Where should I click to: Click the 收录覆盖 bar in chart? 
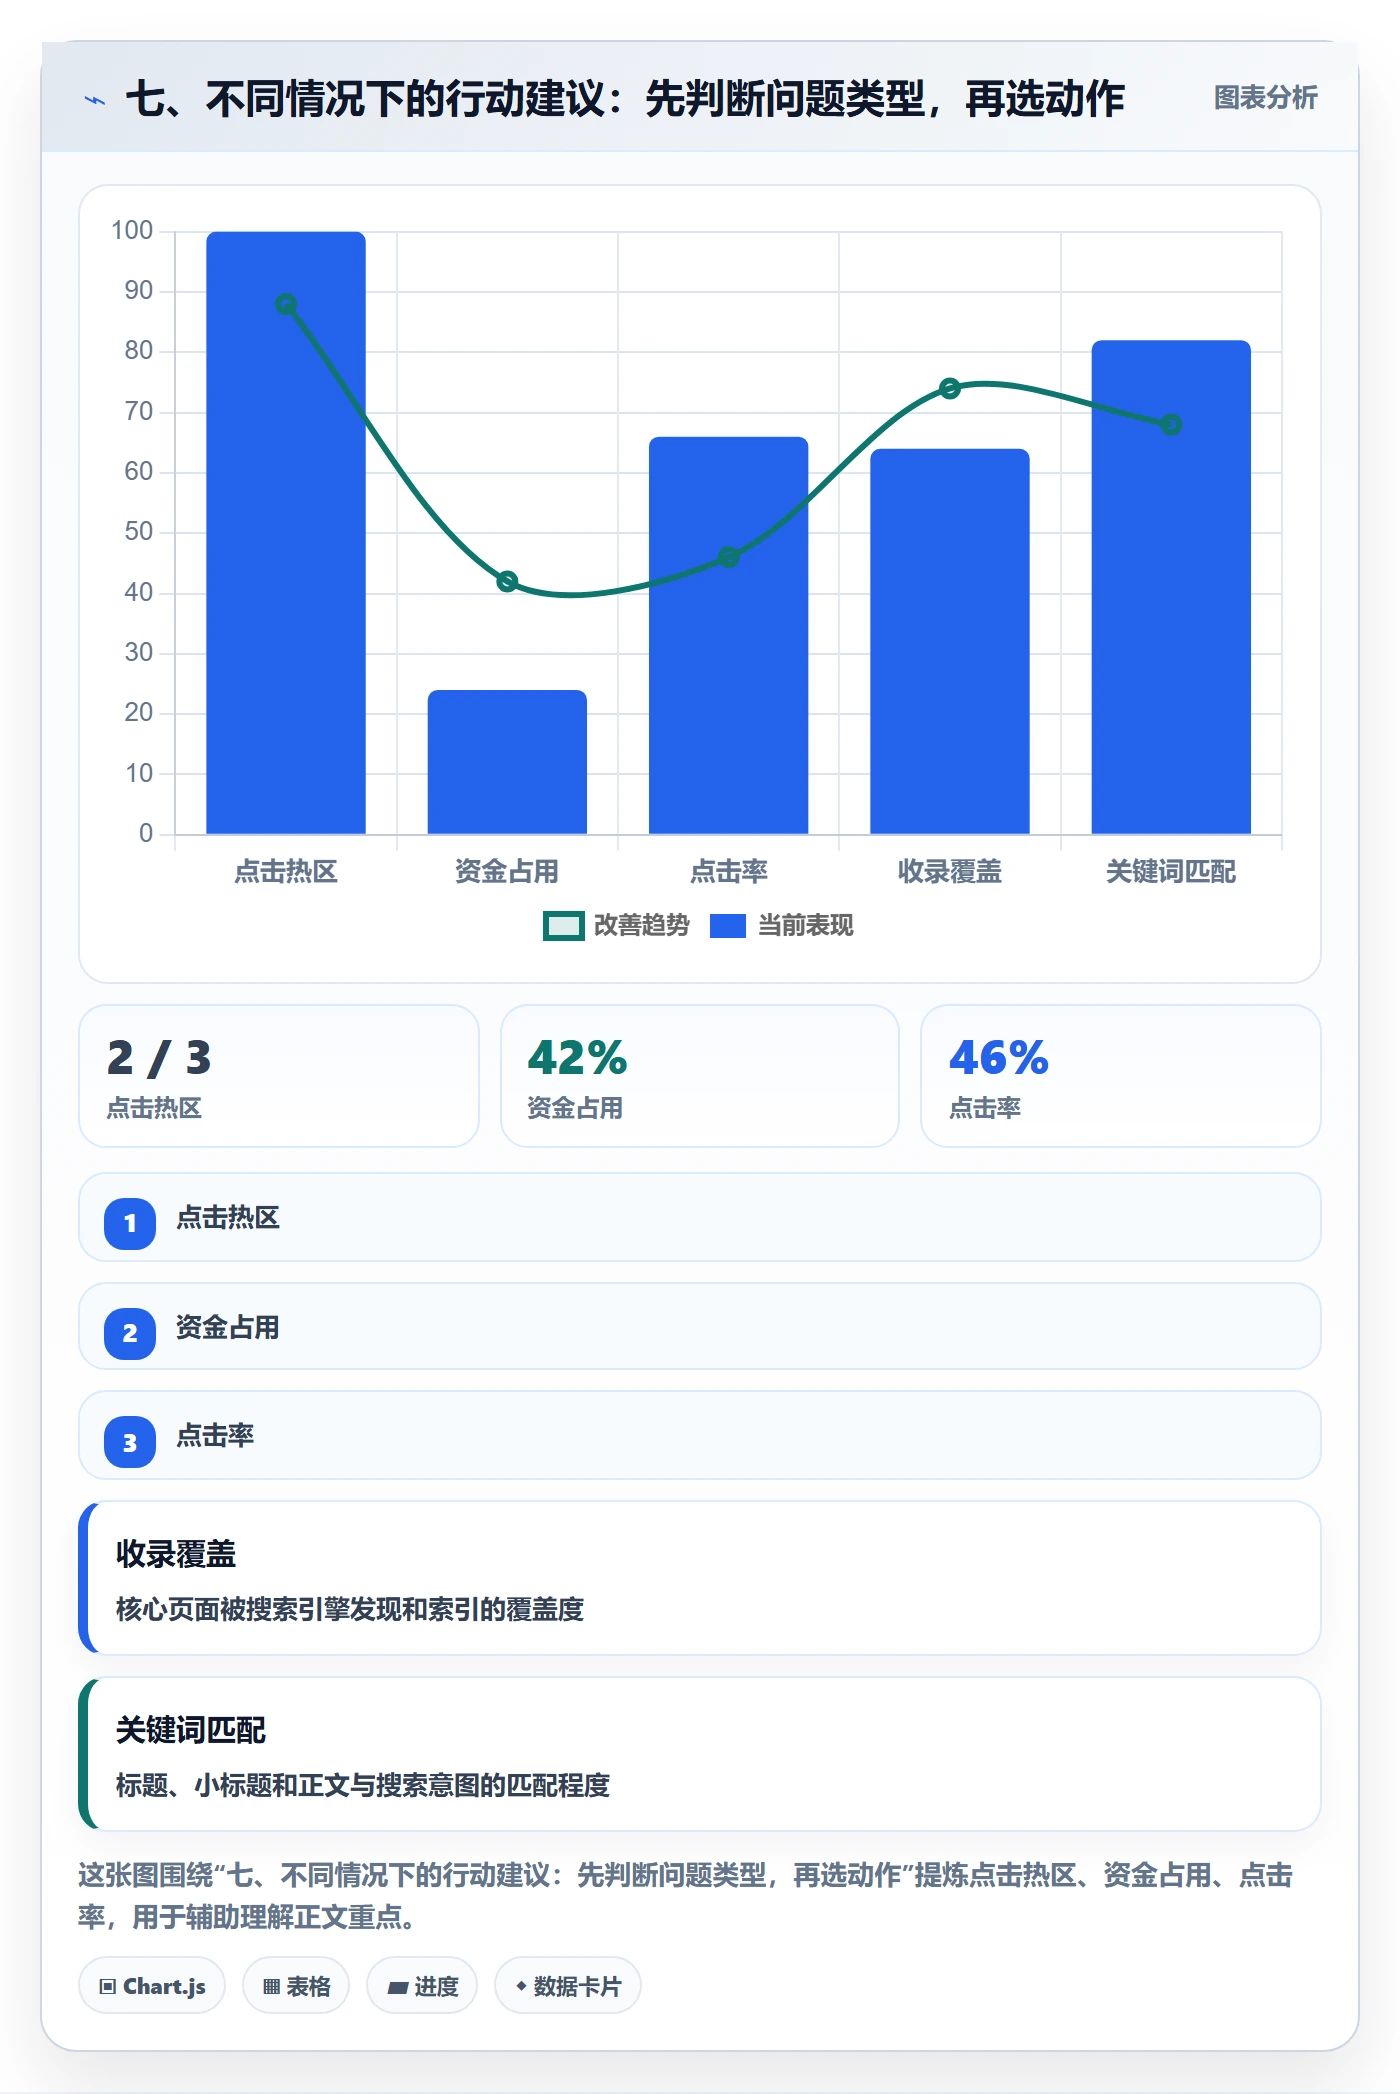[x=950, y=641]
